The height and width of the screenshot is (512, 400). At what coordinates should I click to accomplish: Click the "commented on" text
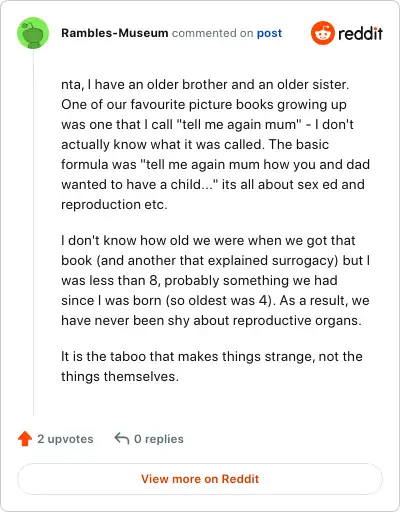click(x=213, y=33)
